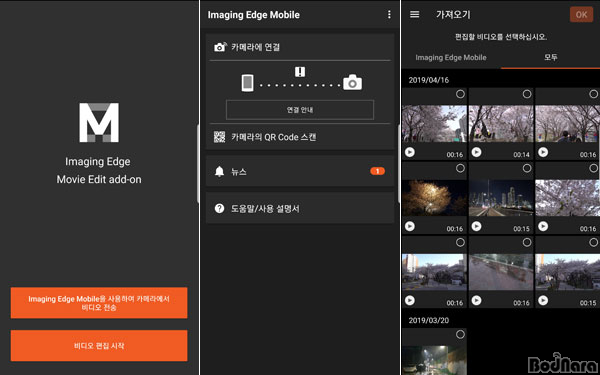Click the Imaging Edge Mobile title
The width and height of the screenshot is (600, 375).
pos(253,15)
